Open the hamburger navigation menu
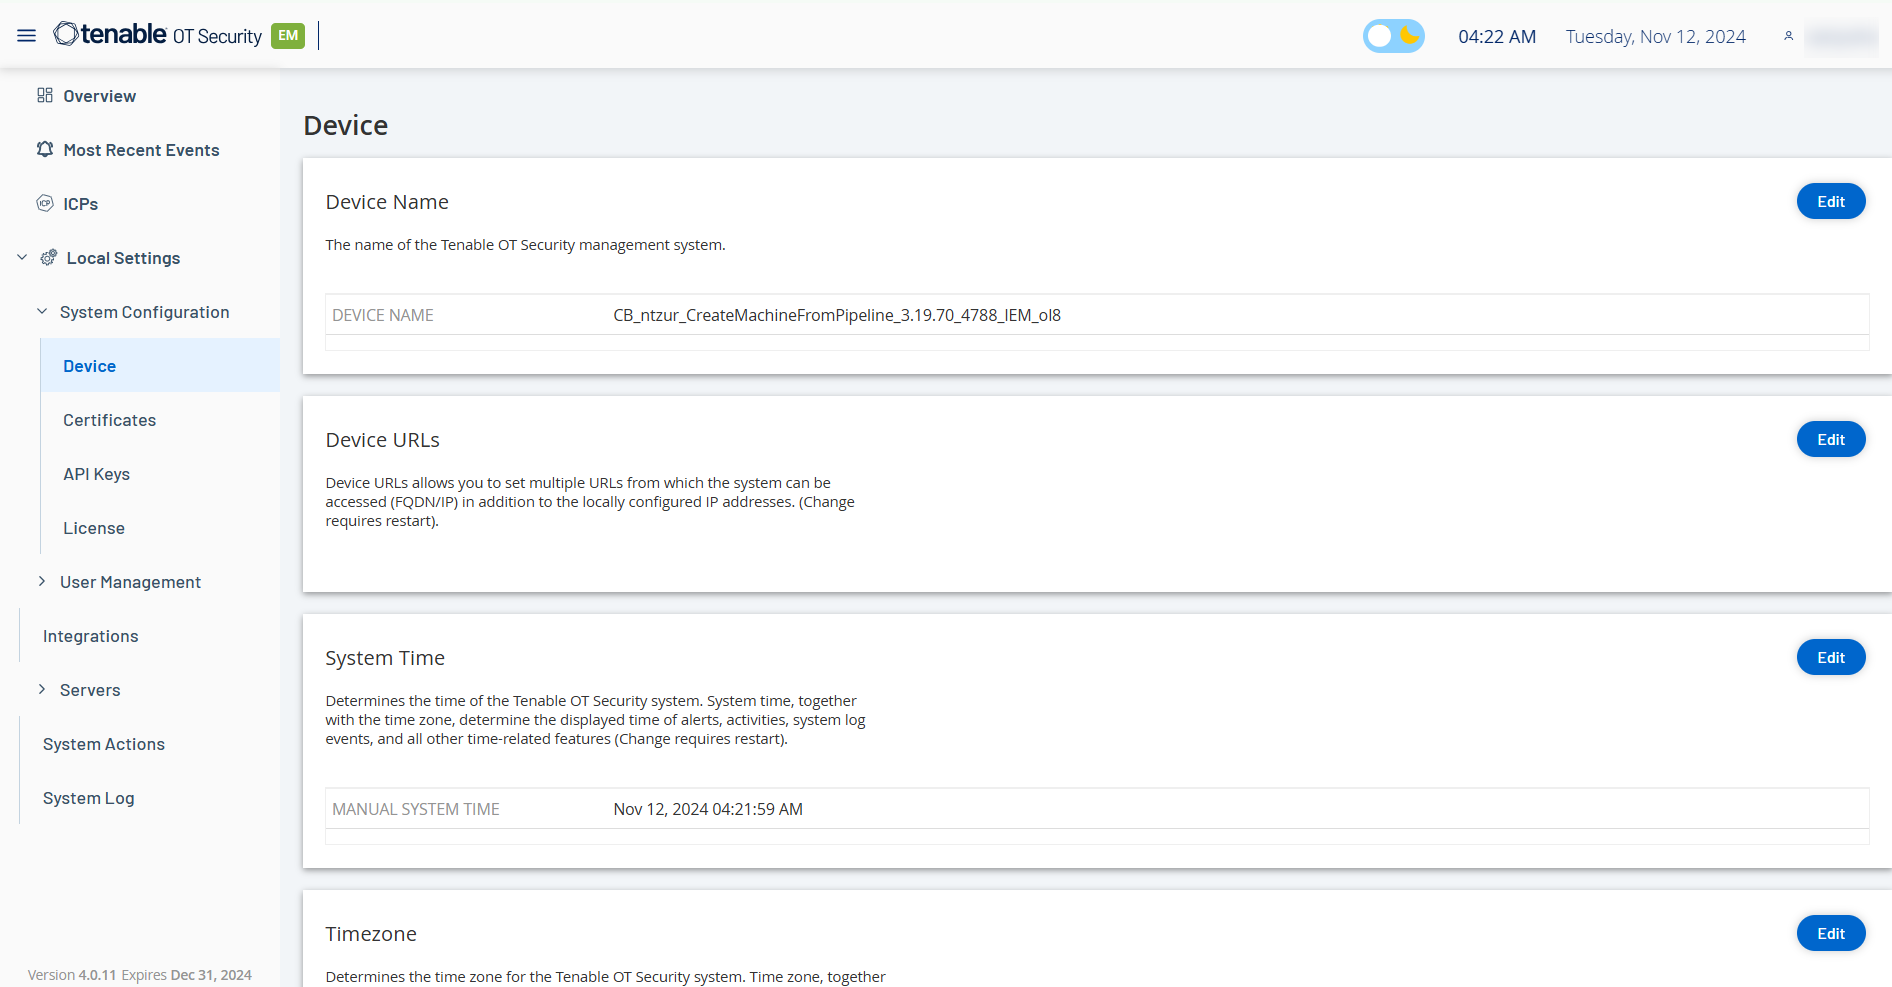This screenshot has height=987, width=1892. click(x=27, y=36)
